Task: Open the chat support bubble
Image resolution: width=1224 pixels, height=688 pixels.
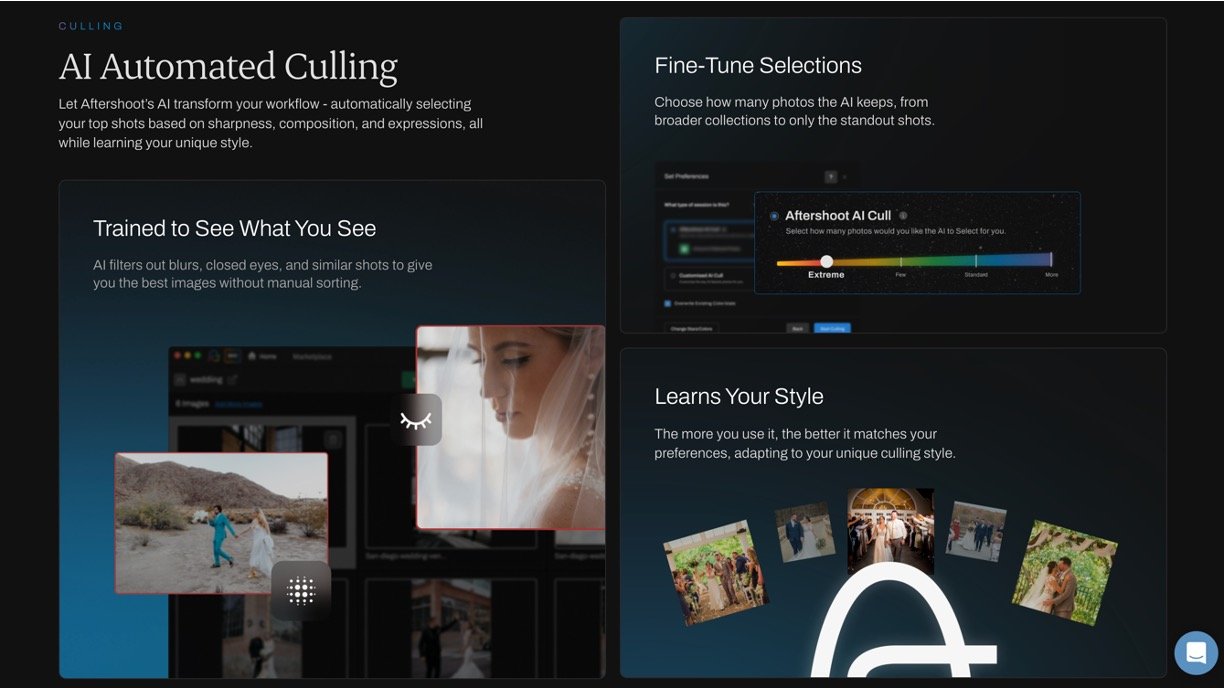Action: [x=1195, y=653]
